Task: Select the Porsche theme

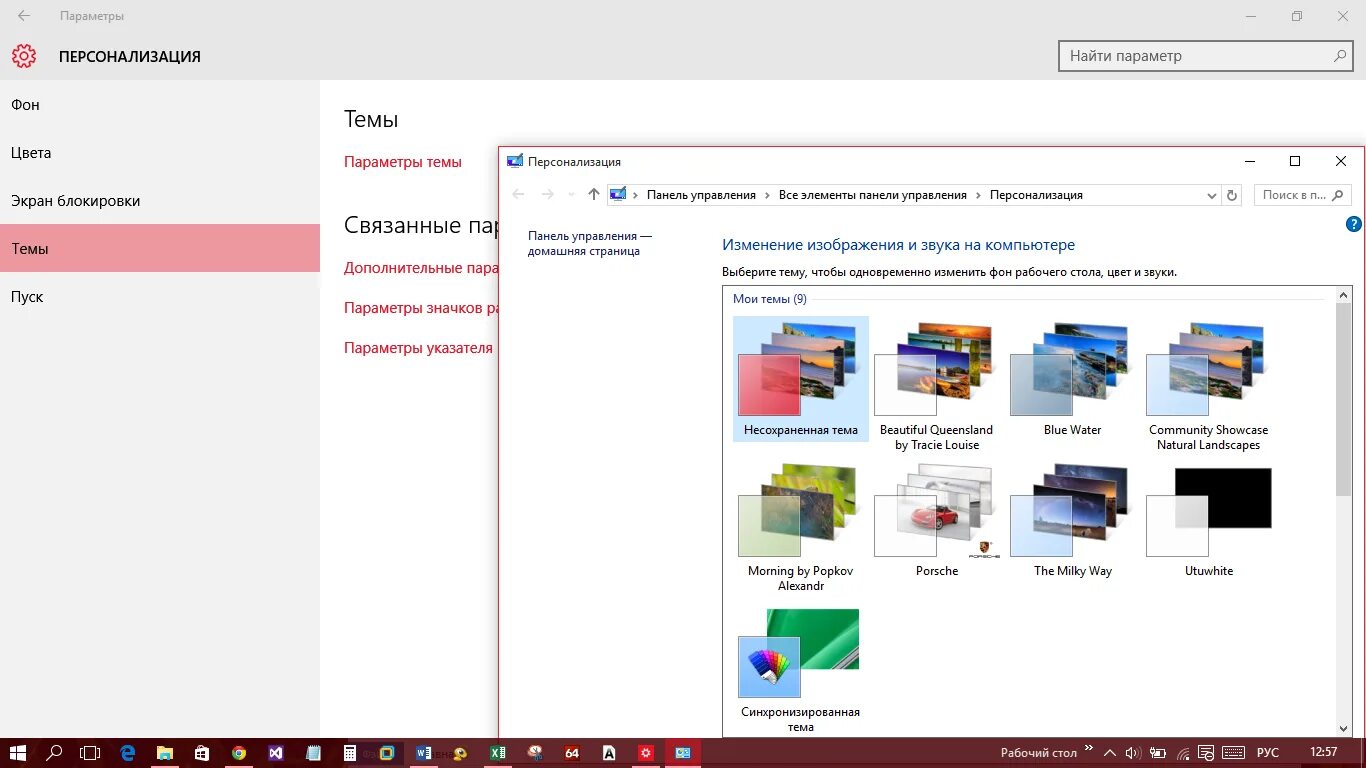Action: (937, 521)
